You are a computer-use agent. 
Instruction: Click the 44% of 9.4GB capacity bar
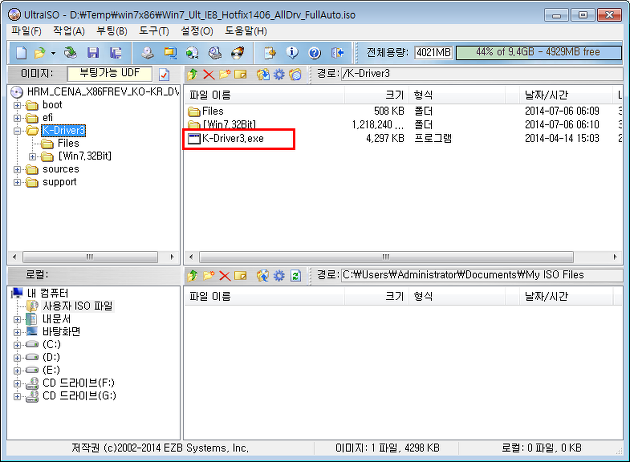[538, 52]
